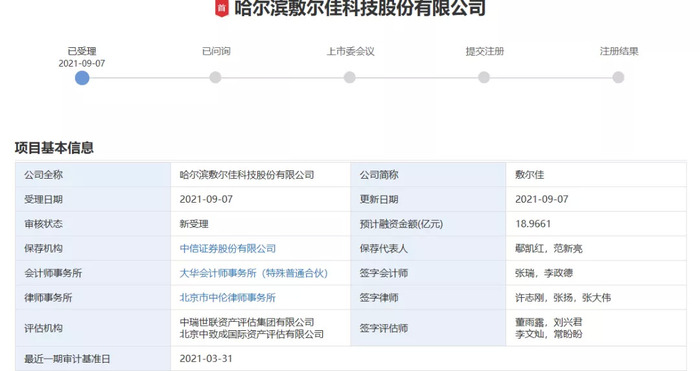Select the blue 已受理 progress step dot
The image size is (700, 371).
click(x=82, y=78)
